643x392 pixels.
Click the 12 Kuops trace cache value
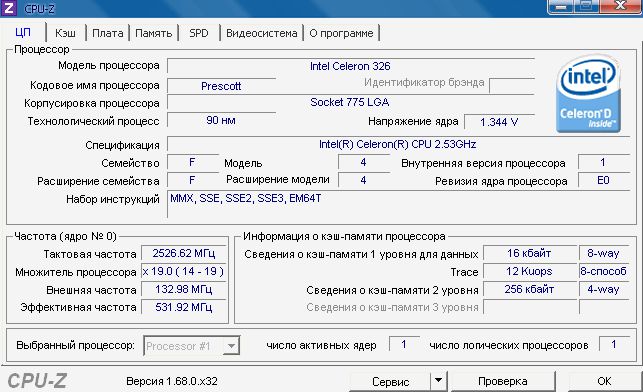(529, 271)
